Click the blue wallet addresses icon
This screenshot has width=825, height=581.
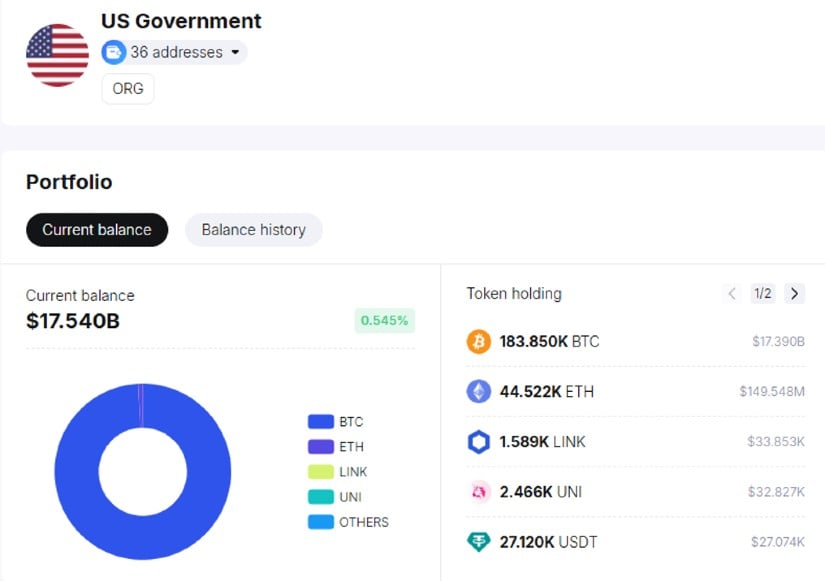(114, 52)
